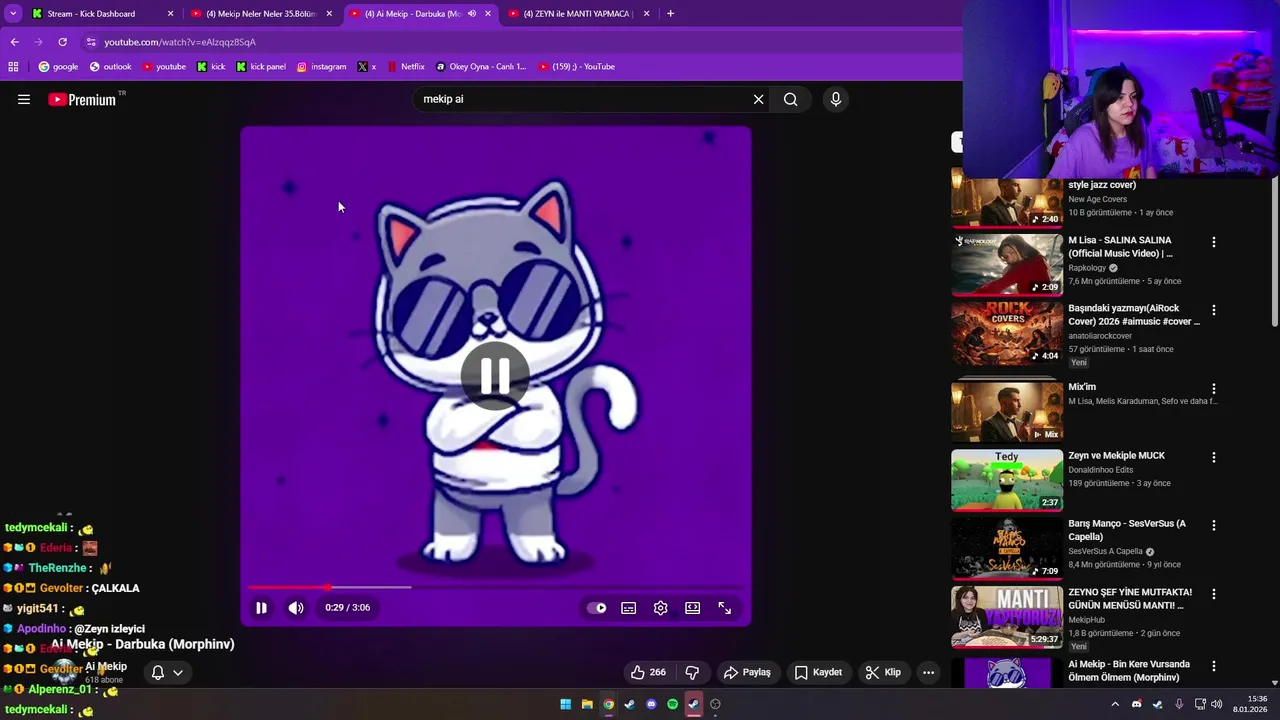
Task: Click the notification bell for Ai Mekip
Action: click(x=157, y=672)
